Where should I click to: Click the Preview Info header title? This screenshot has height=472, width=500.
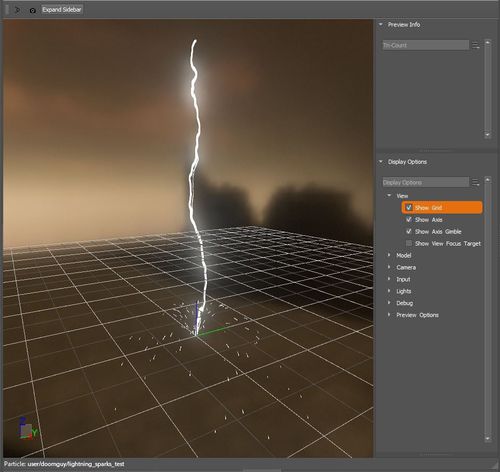point(404,24)
